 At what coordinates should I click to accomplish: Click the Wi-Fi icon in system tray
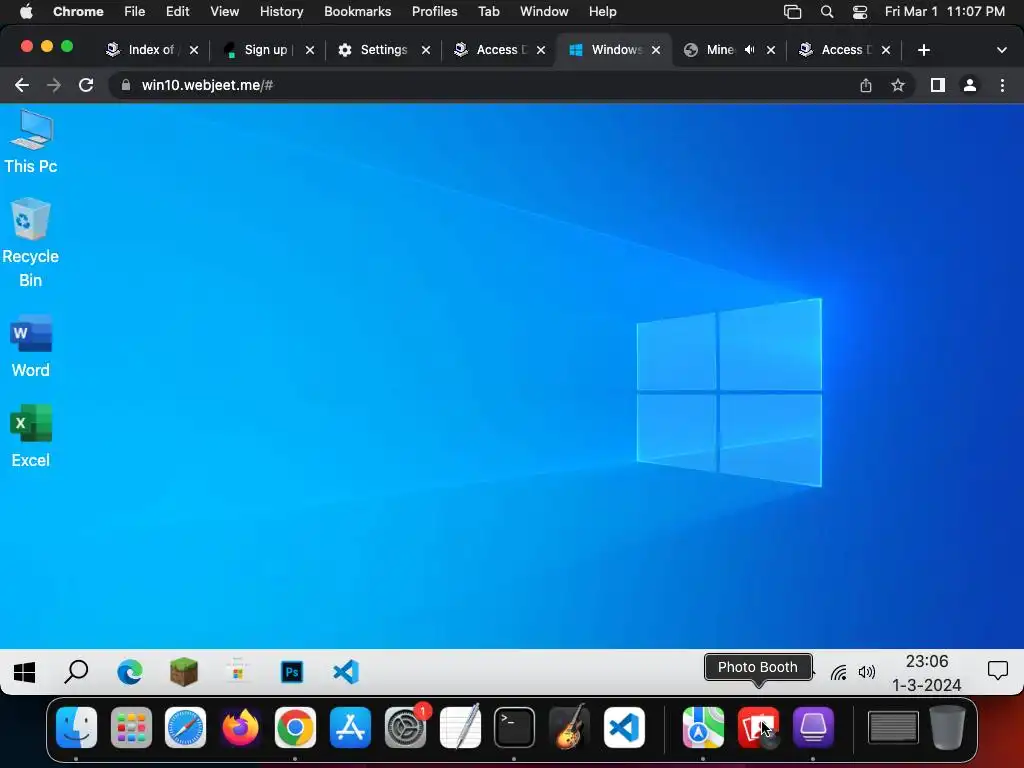point(839,672)
